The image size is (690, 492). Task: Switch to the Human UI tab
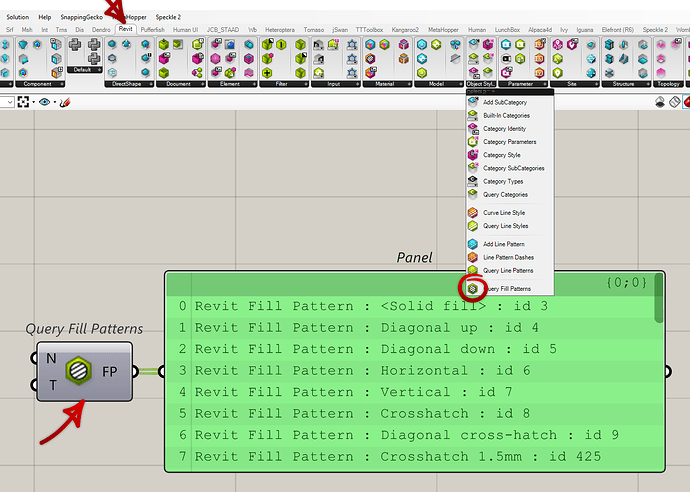185,29
